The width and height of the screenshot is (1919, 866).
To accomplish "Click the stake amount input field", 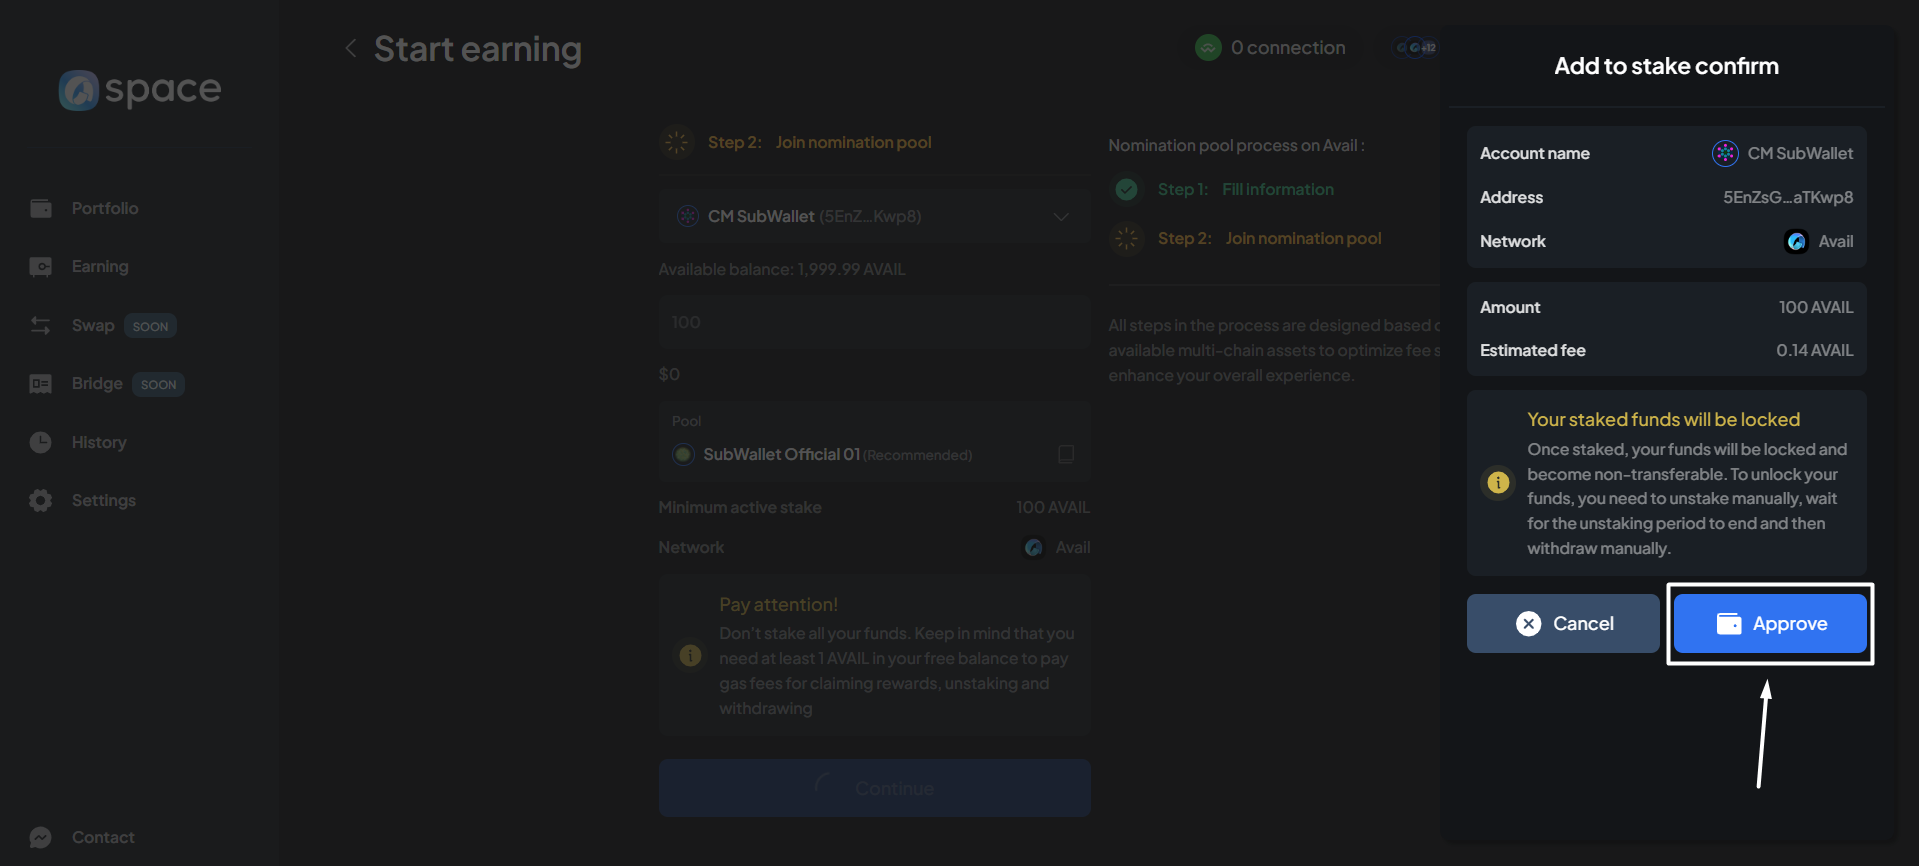I will (x=873, y=322).
